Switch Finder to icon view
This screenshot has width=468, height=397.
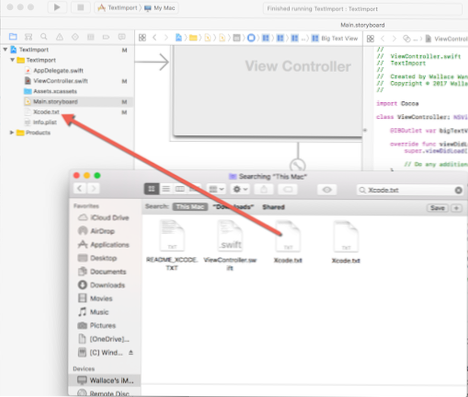click(151, 189)
